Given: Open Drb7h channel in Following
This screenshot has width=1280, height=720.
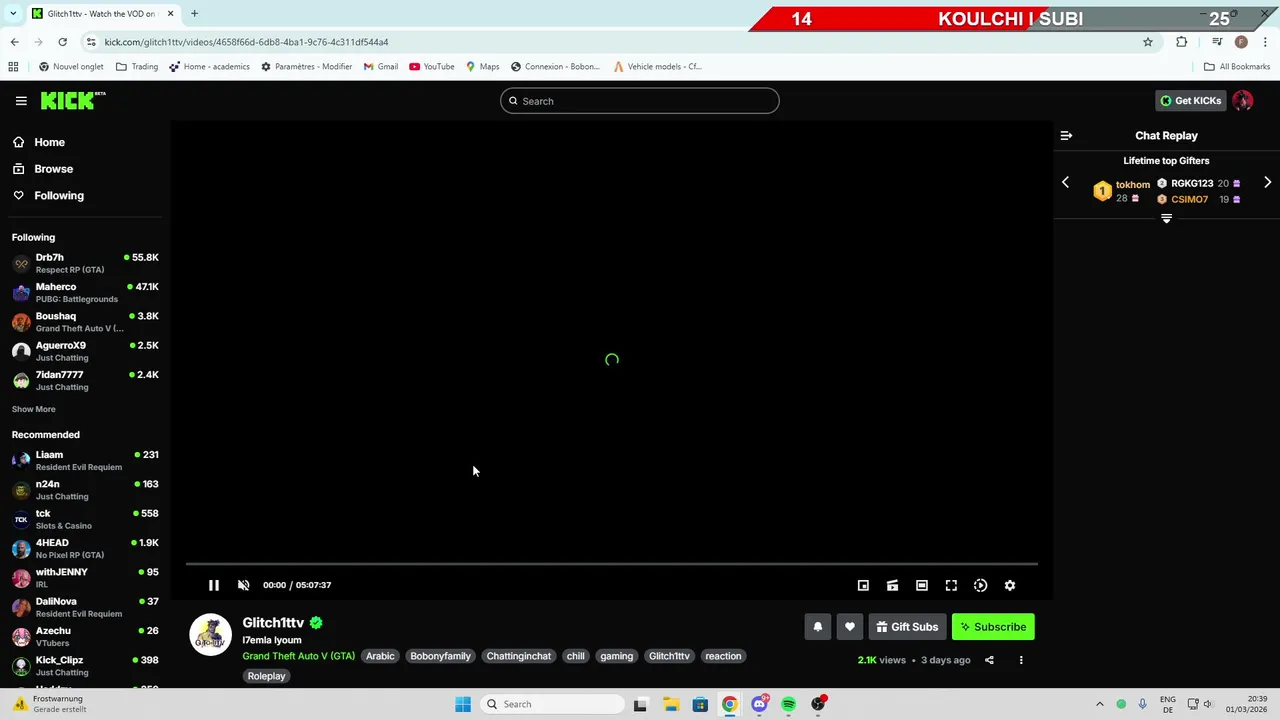Looking at the screenshot, I should point(85,263).
